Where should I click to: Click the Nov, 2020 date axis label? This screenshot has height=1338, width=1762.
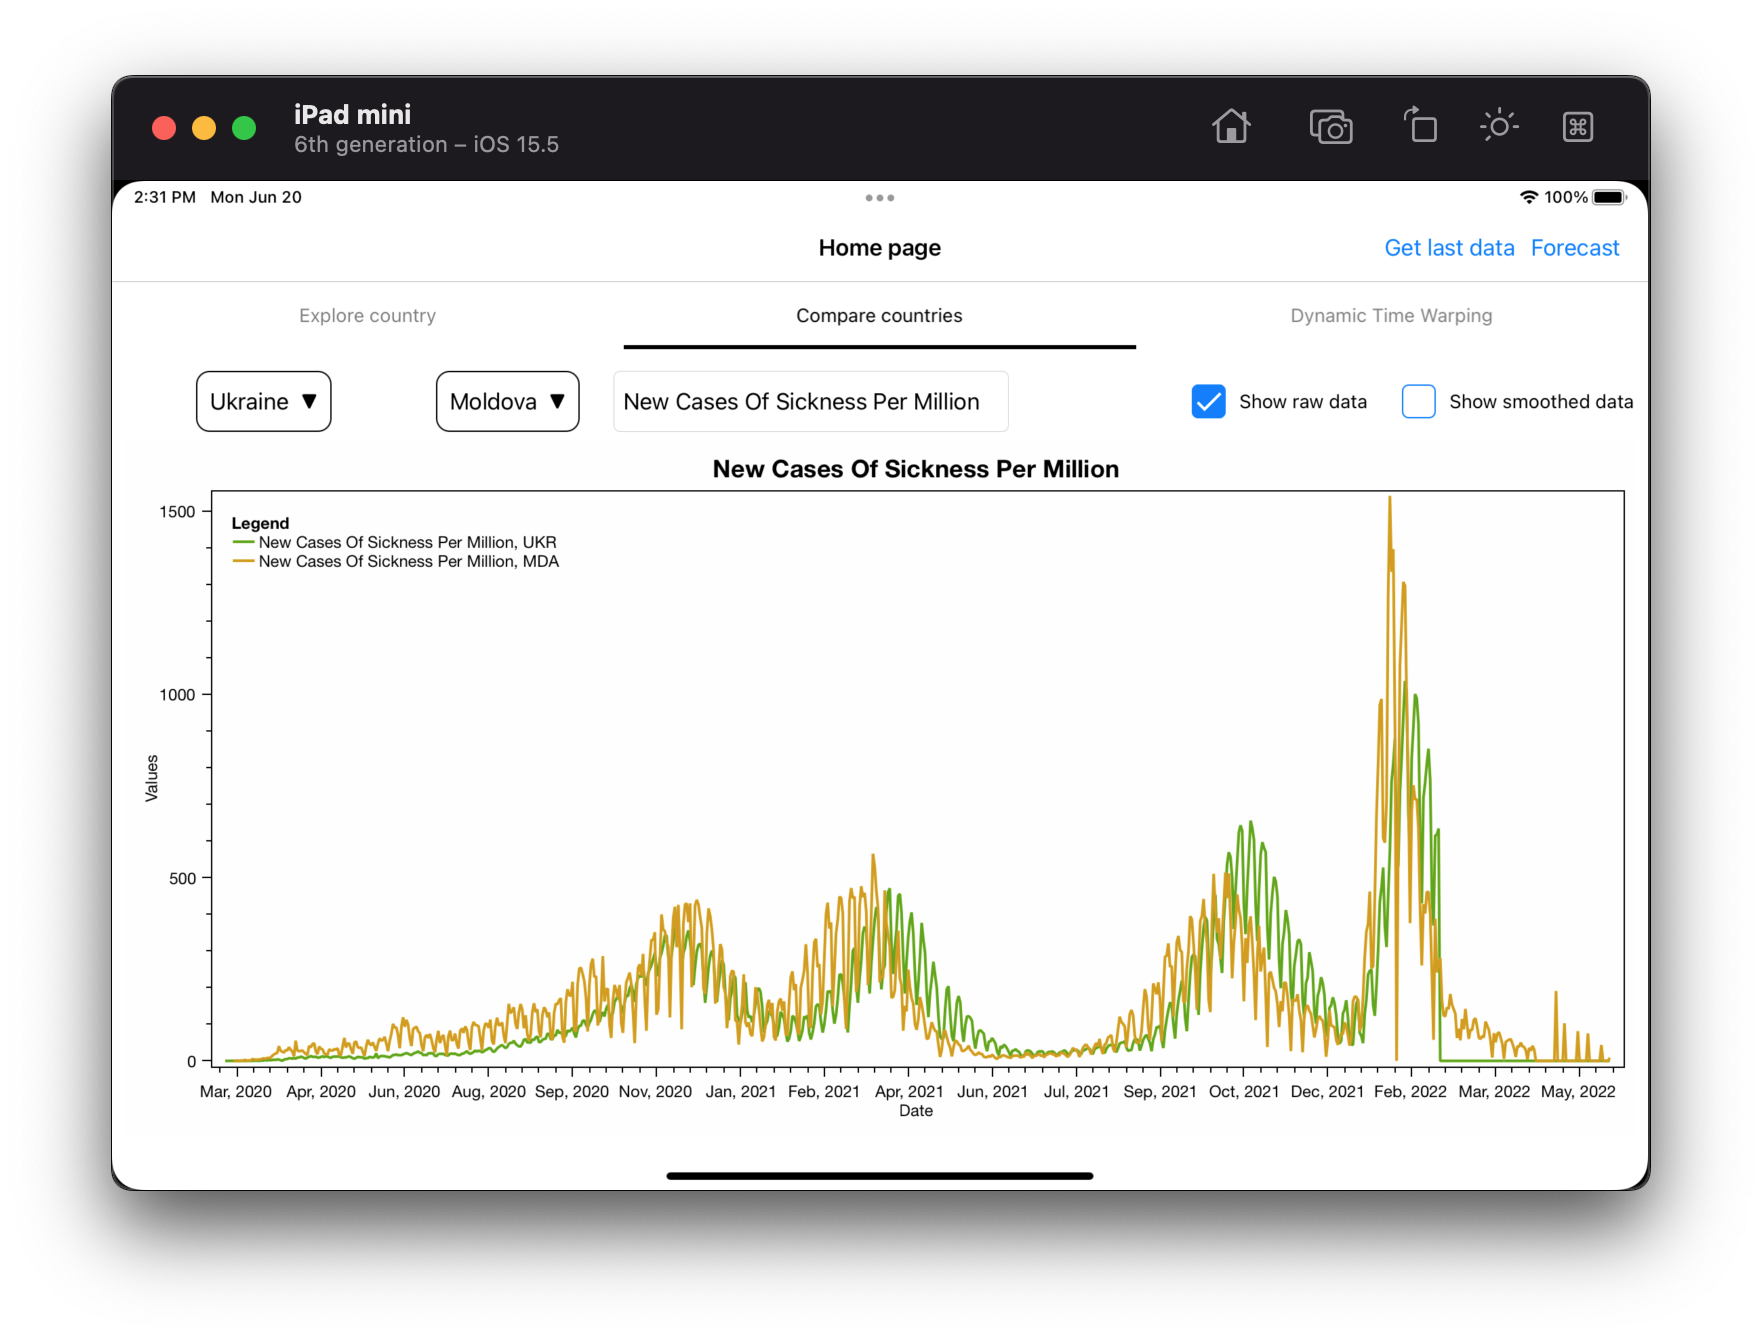[655, 1092]
